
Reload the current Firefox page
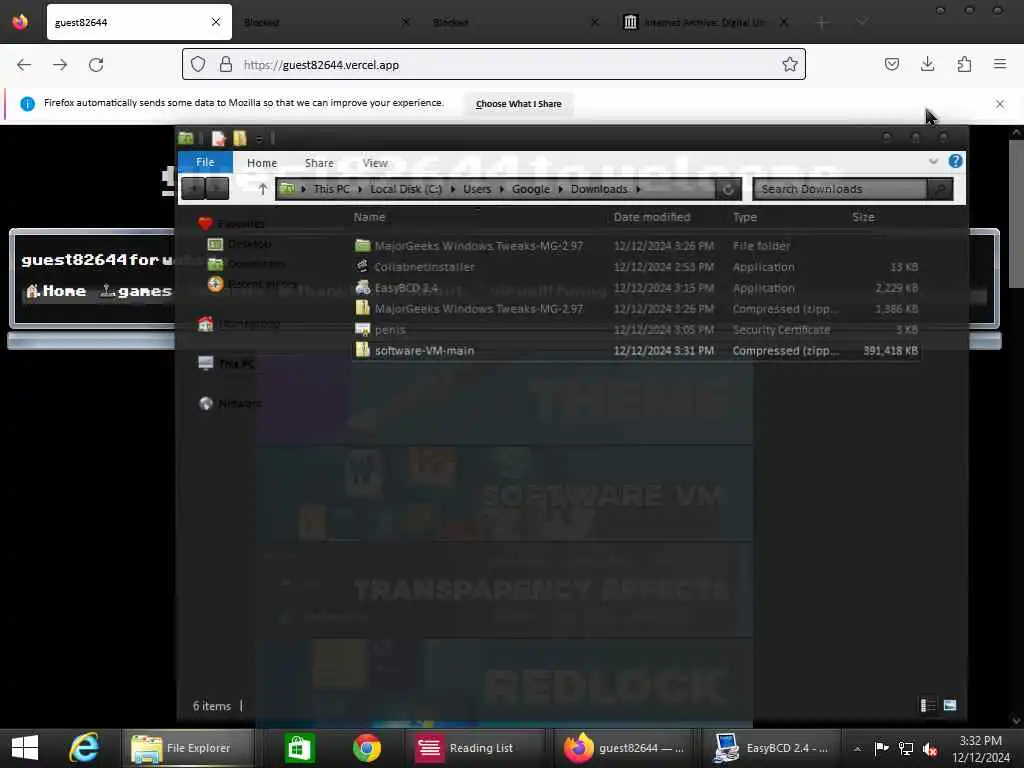tap(96, 65)
